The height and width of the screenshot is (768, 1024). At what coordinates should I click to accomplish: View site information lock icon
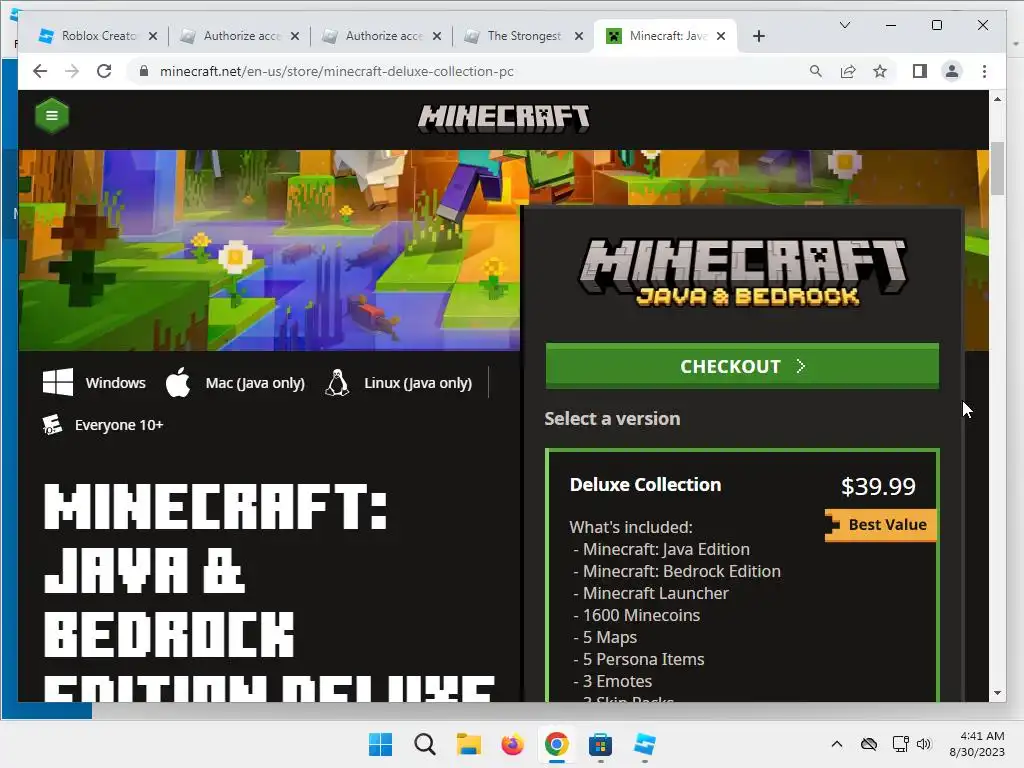pyautogui.click(x=144, y=71)
